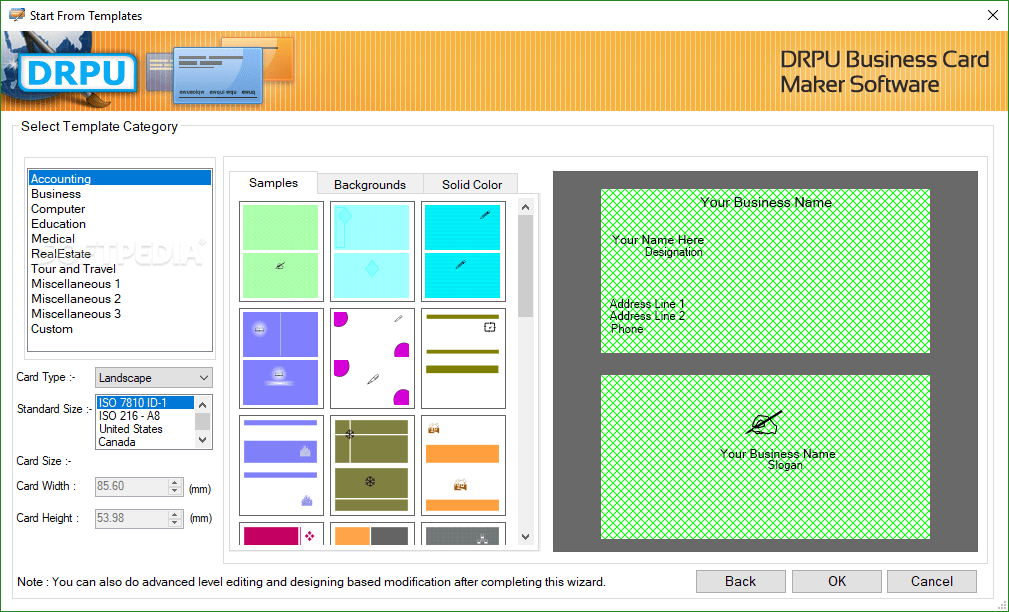Click the orange striped template thumbnail

[462, 465]
